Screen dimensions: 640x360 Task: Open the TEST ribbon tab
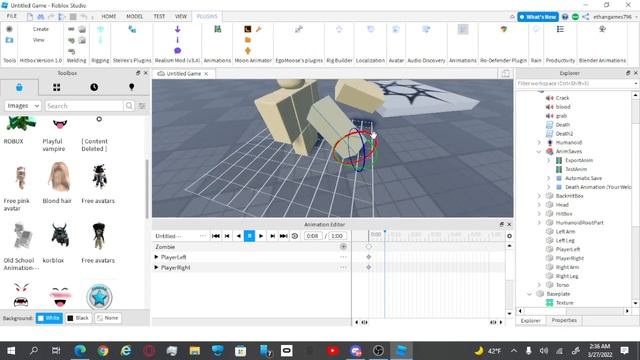(x=159, y=16)
